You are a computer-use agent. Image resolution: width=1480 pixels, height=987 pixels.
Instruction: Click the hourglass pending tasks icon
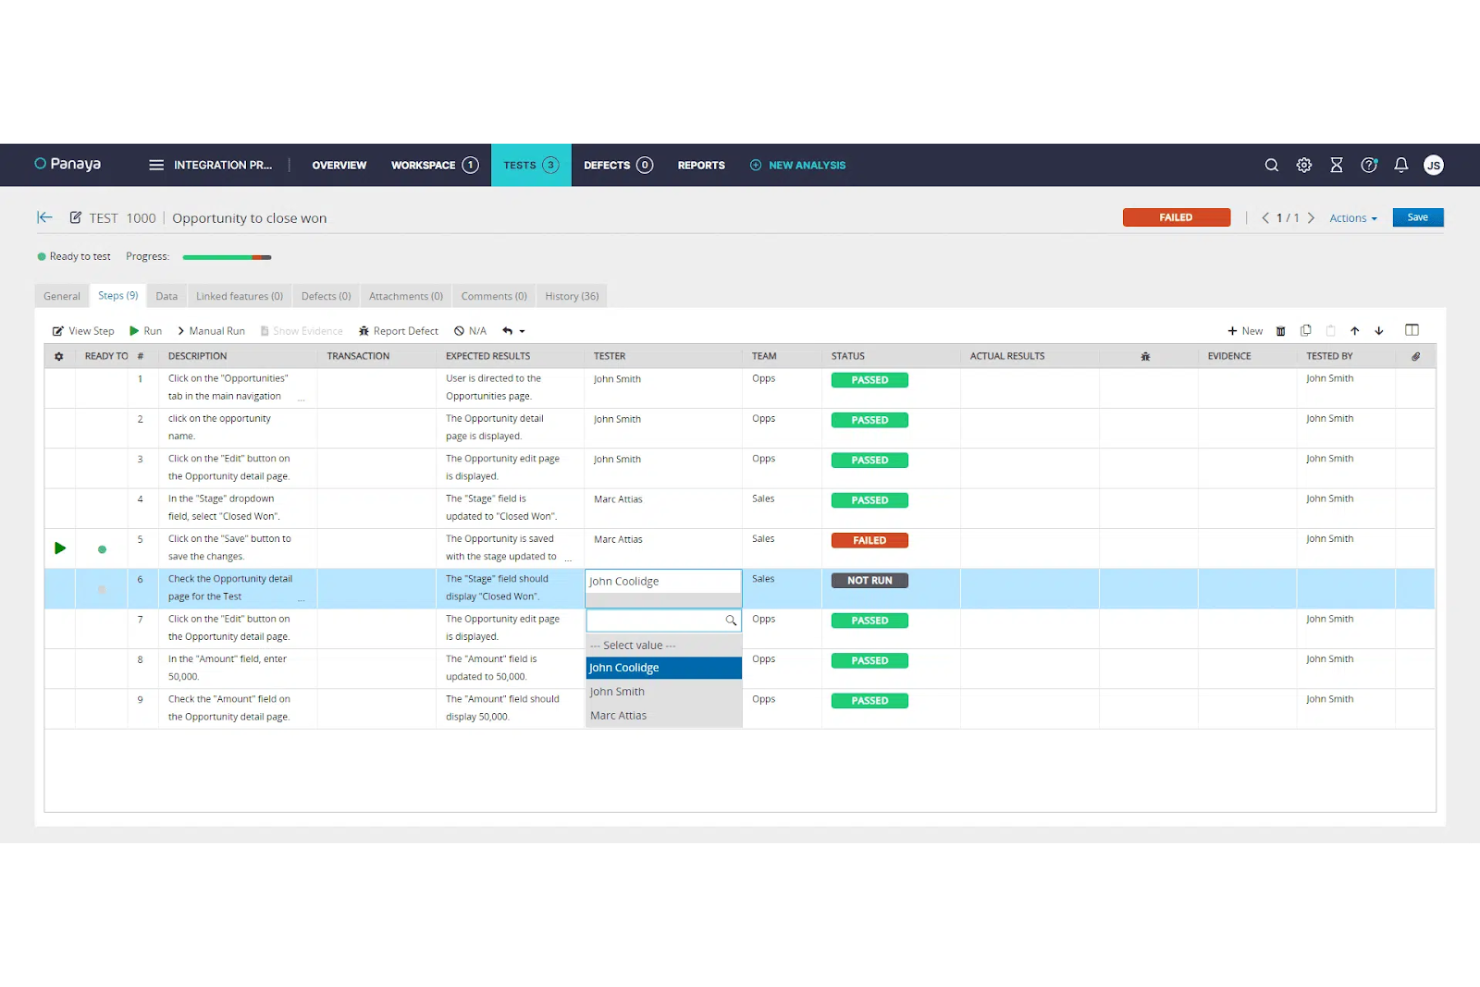coord(1336,165)
